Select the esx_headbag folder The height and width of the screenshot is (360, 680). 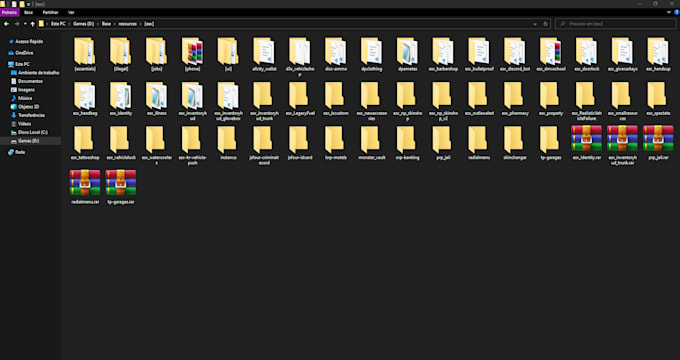pyautogui.click(x=85, y=98)
